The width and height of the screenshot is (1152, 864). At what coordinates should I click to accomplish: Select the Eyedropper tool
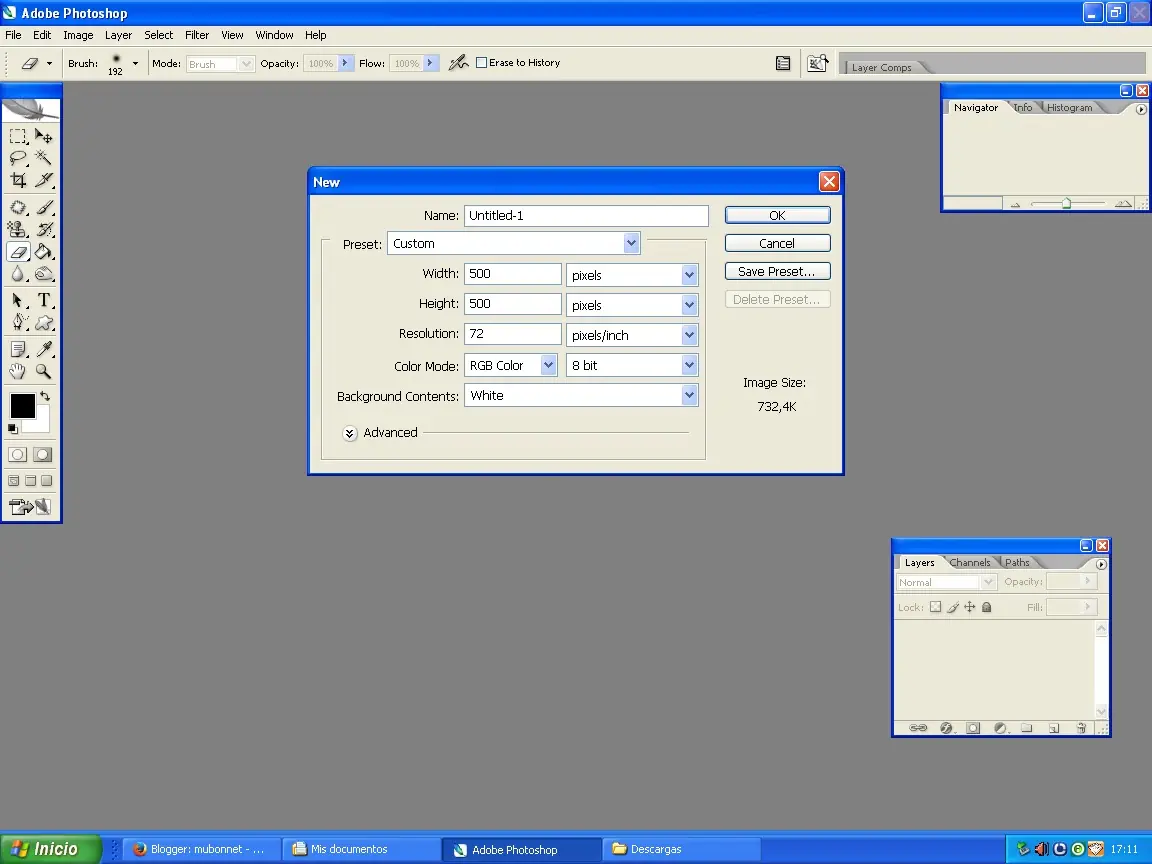[x=44, y=349]
